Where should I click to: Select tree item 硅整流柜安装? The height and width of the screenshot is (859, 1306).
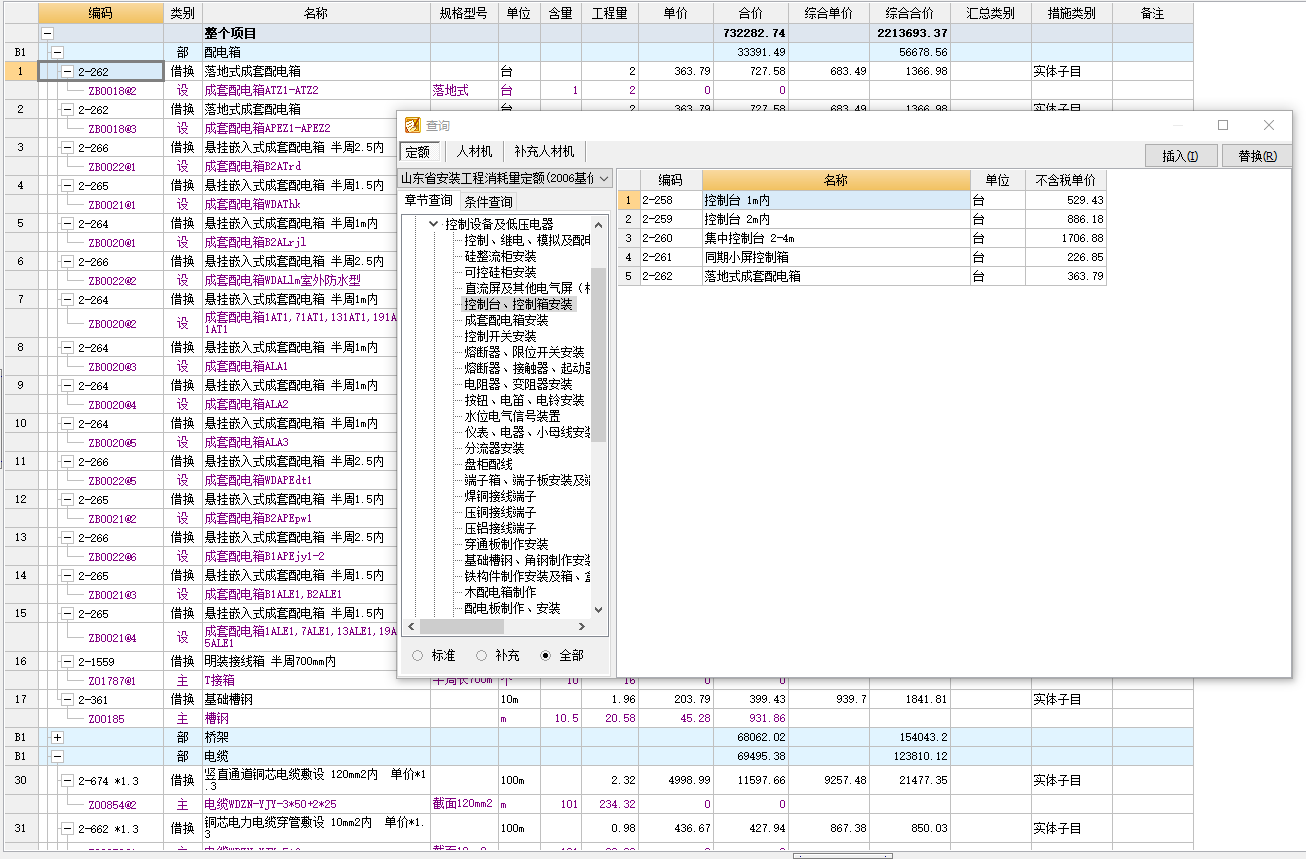500,256
